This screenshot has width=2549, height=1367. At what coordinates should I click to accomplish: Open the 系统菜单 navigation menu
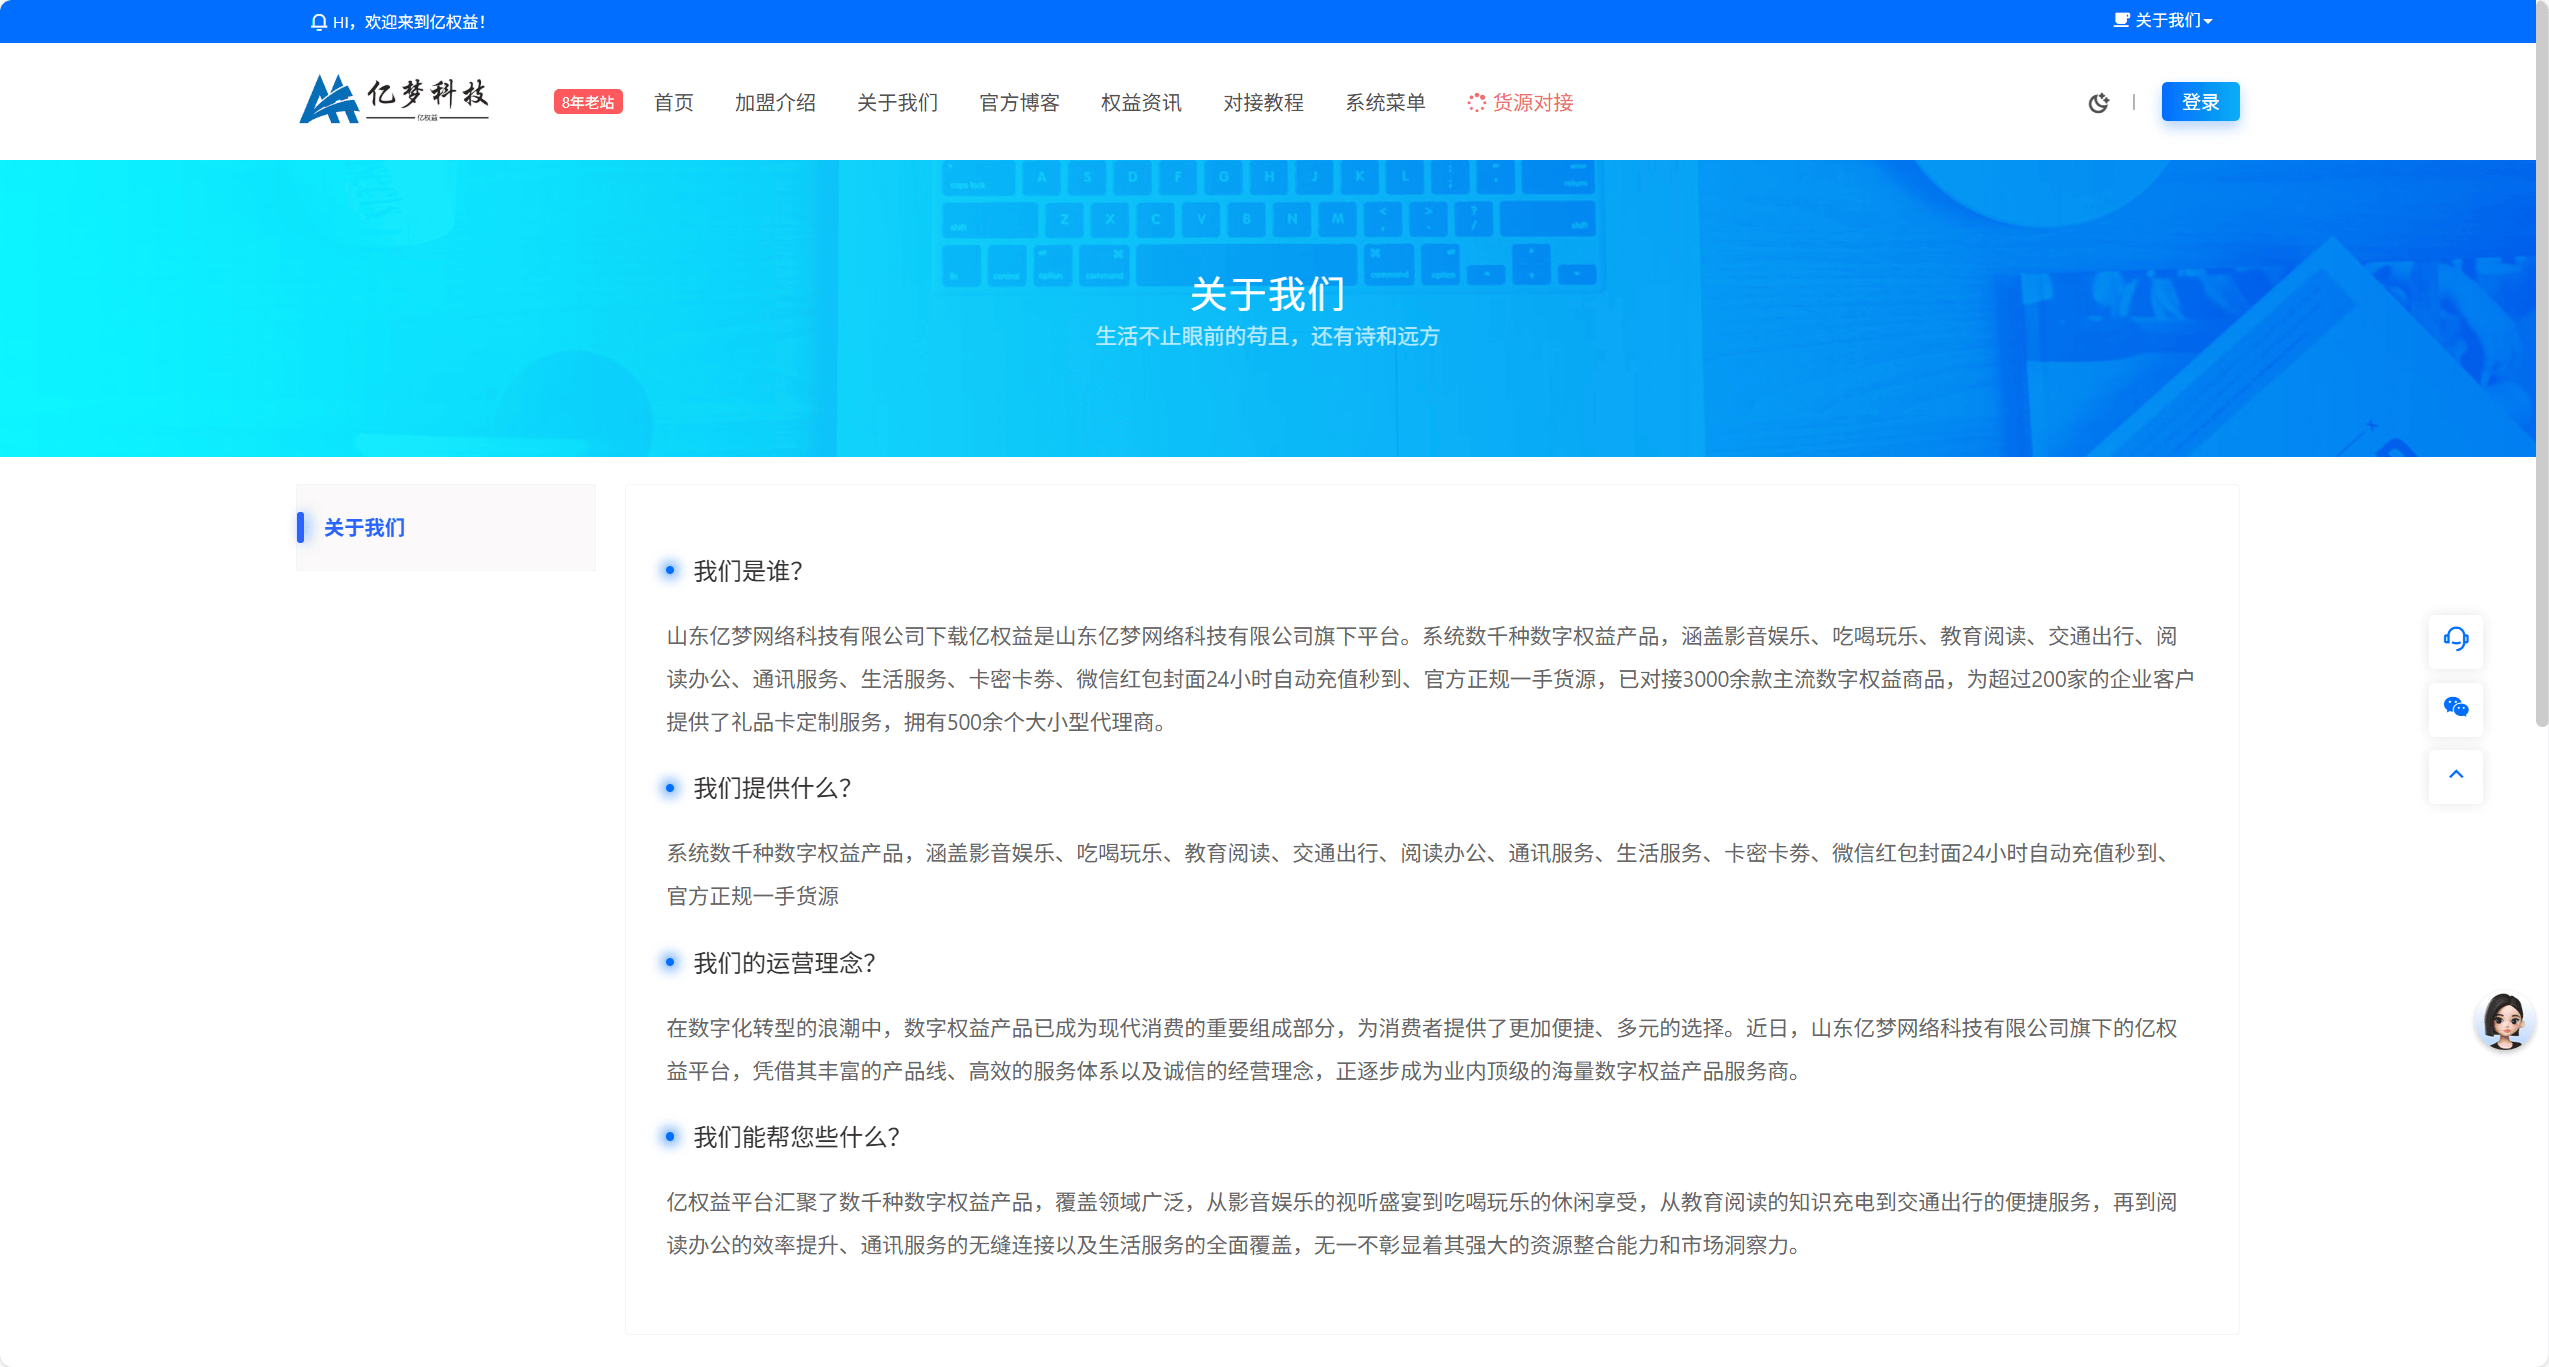(1385, 102)
